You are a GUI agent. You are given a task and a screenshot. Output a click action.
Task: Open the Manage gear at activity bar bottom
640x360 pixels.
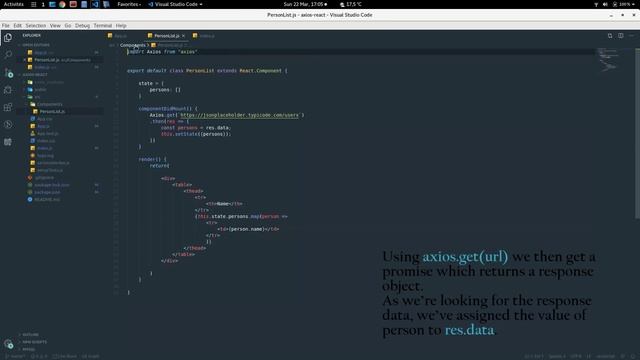pos(8,344)
